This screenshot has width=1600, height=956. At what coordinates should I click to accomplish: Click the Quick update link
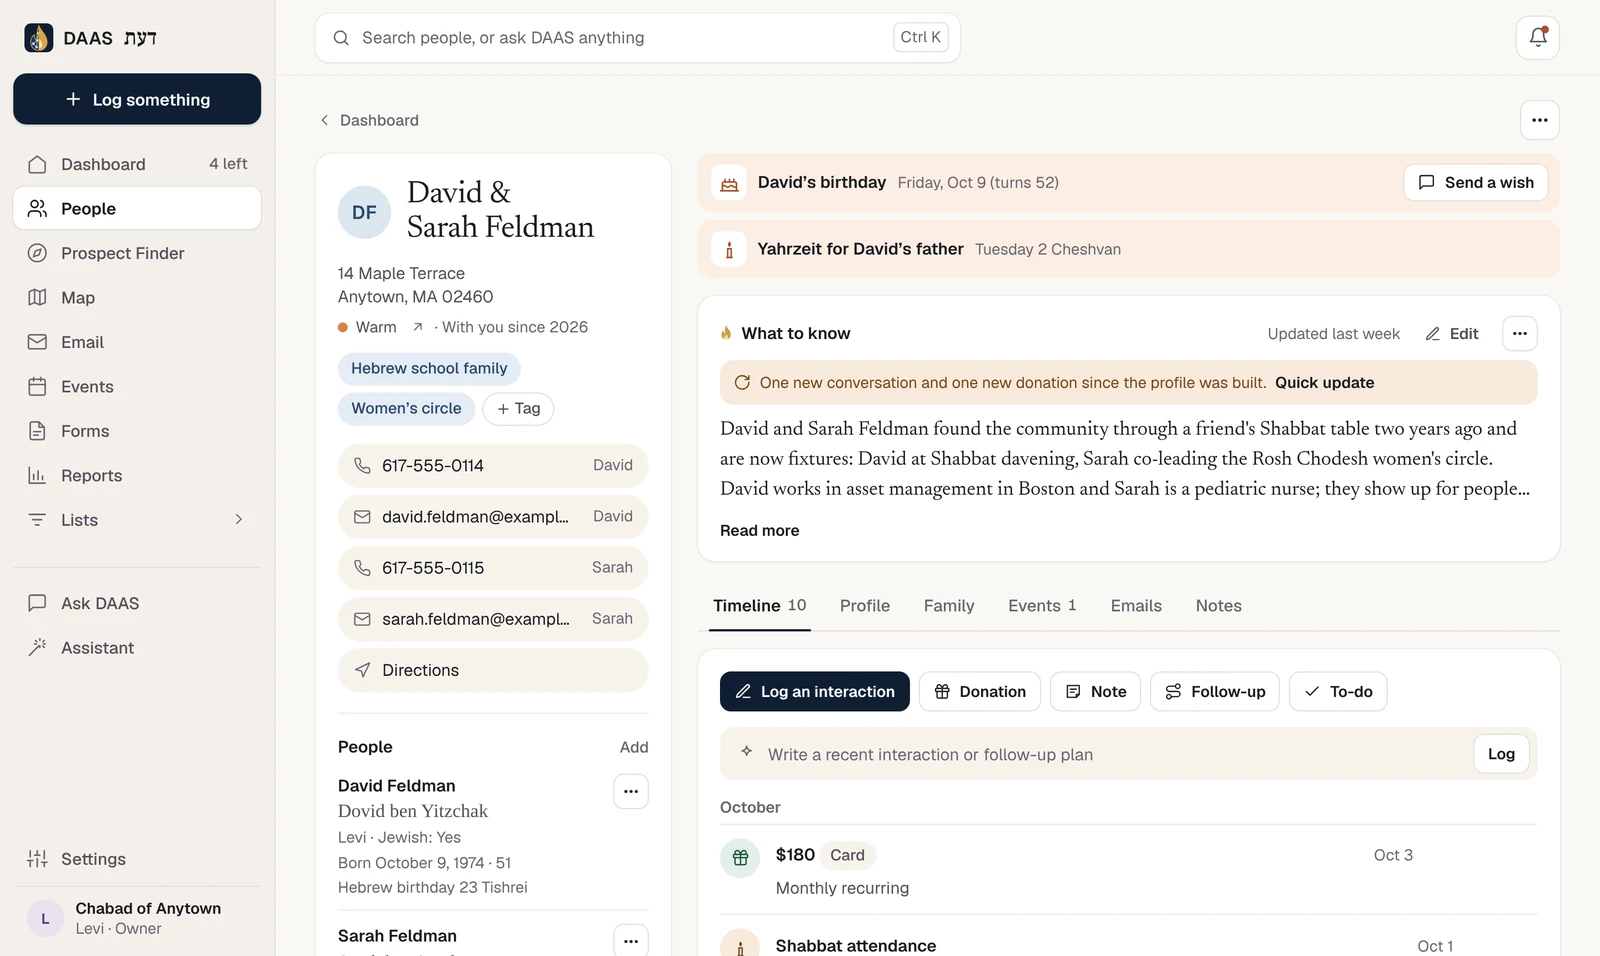[x=1324, y=383]
